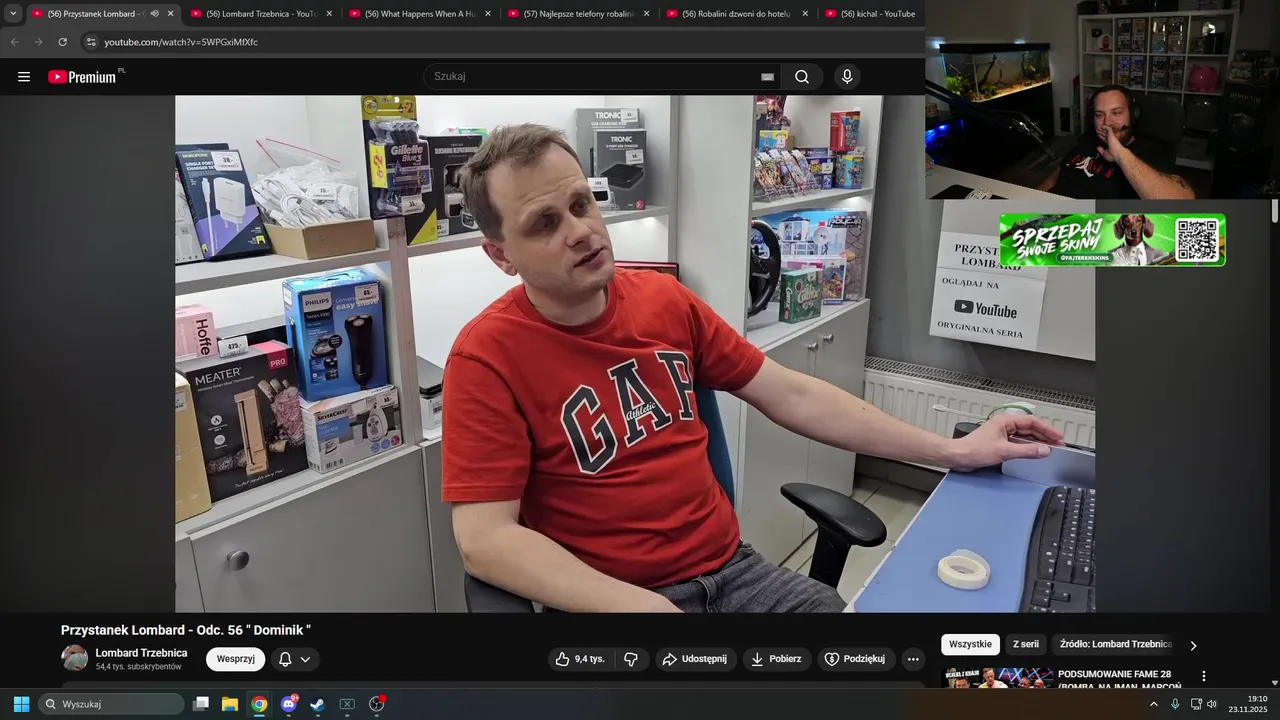This screenshot has height=720, width=1280.
Task: Open Task View in taskbar
Action: (201, 704)
